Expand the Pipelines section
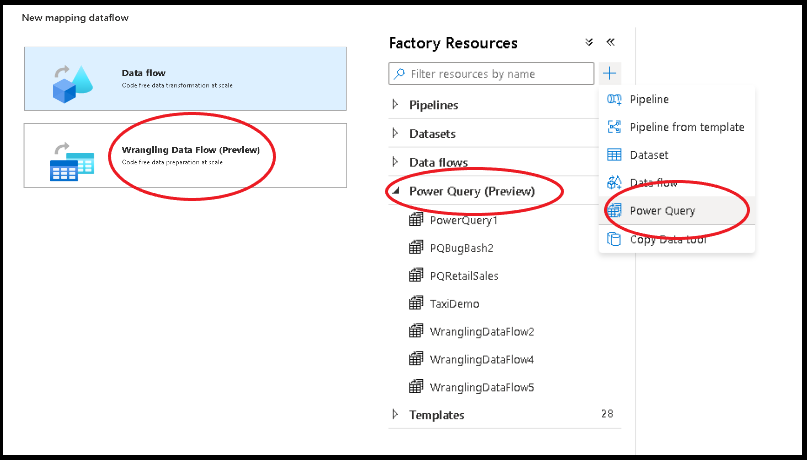 click(395, 105)
